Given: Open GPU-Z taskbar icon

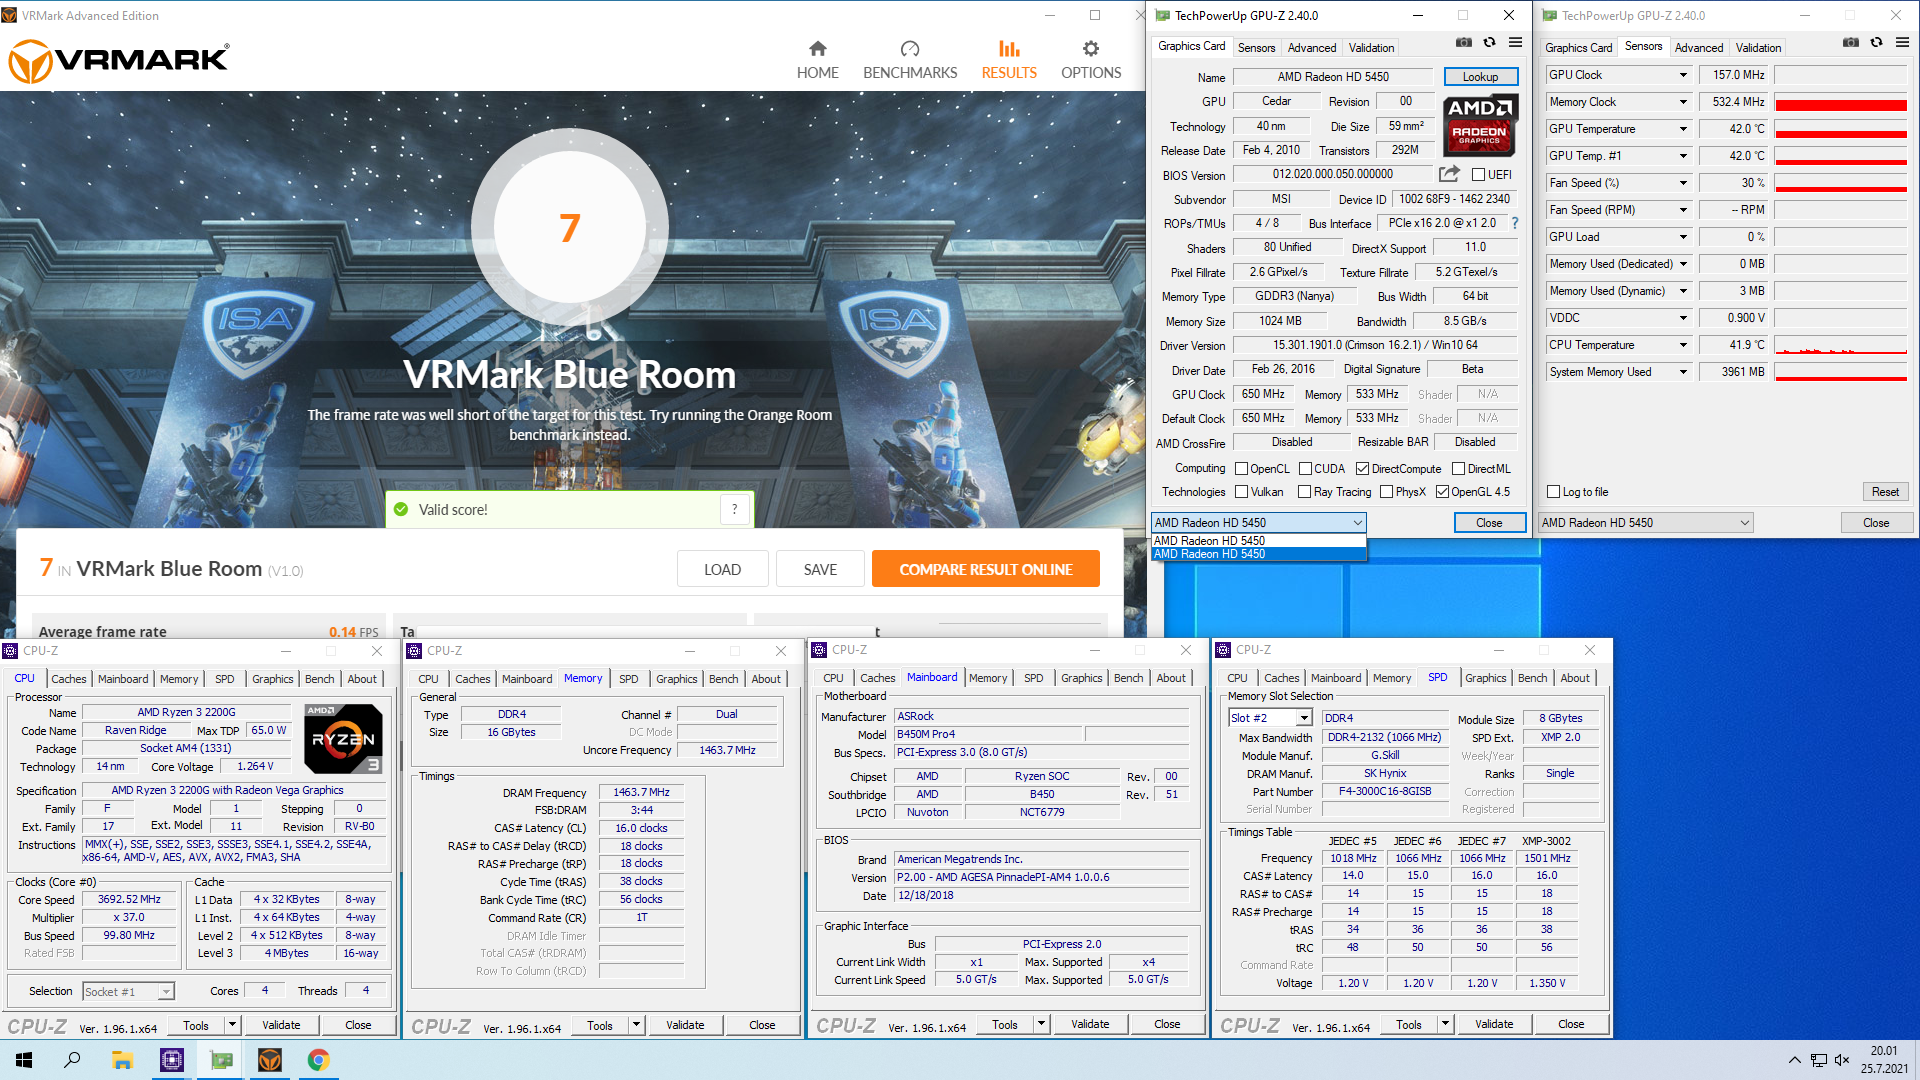Looking at the screenshot, I should tap(221, 1060).
